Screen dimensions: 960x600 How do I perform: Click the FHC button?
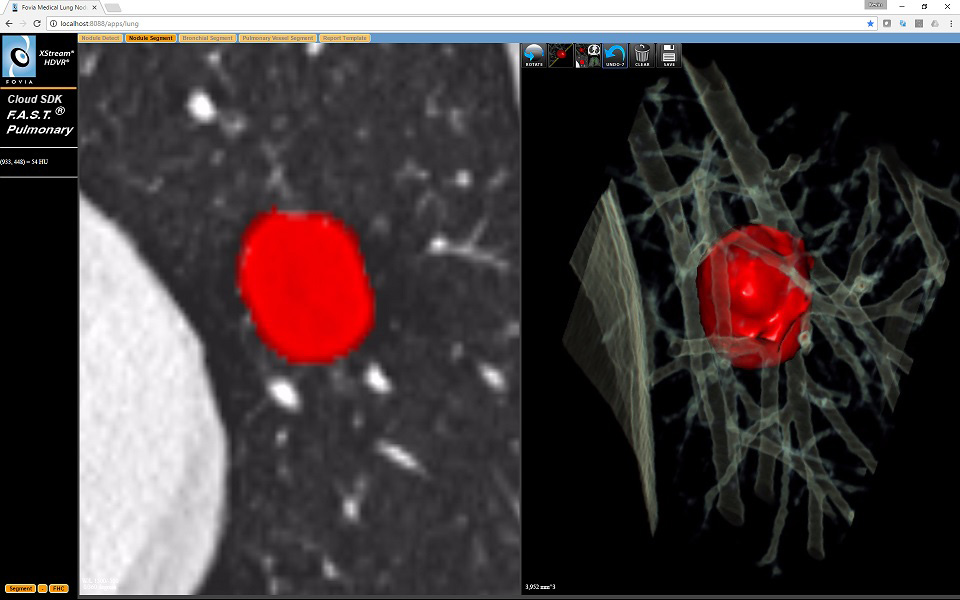pyautogui.click(x=58, y=588)
